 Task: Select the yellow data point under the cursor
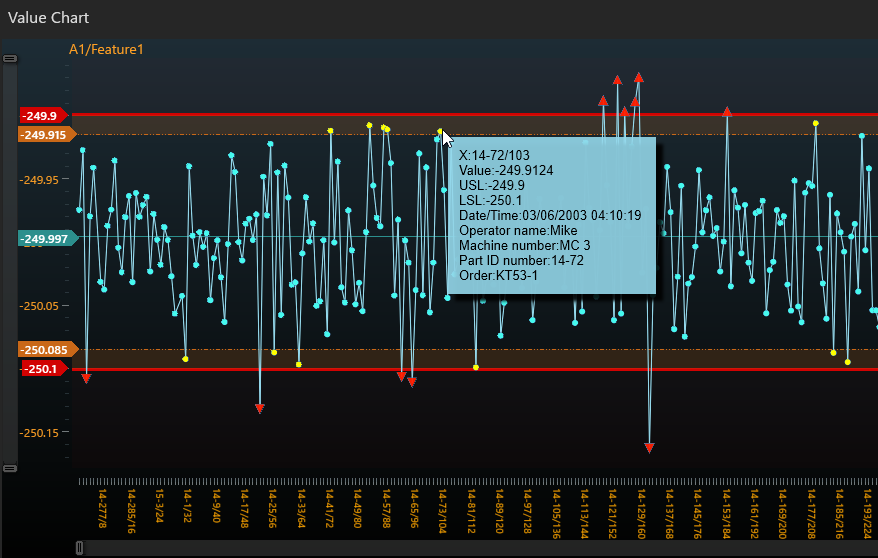pos(439,131)
